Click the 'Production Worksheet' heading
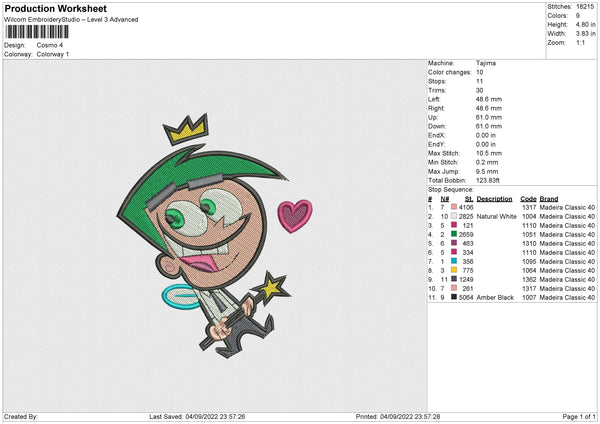600x424 pixels. (x=55, y=8)
